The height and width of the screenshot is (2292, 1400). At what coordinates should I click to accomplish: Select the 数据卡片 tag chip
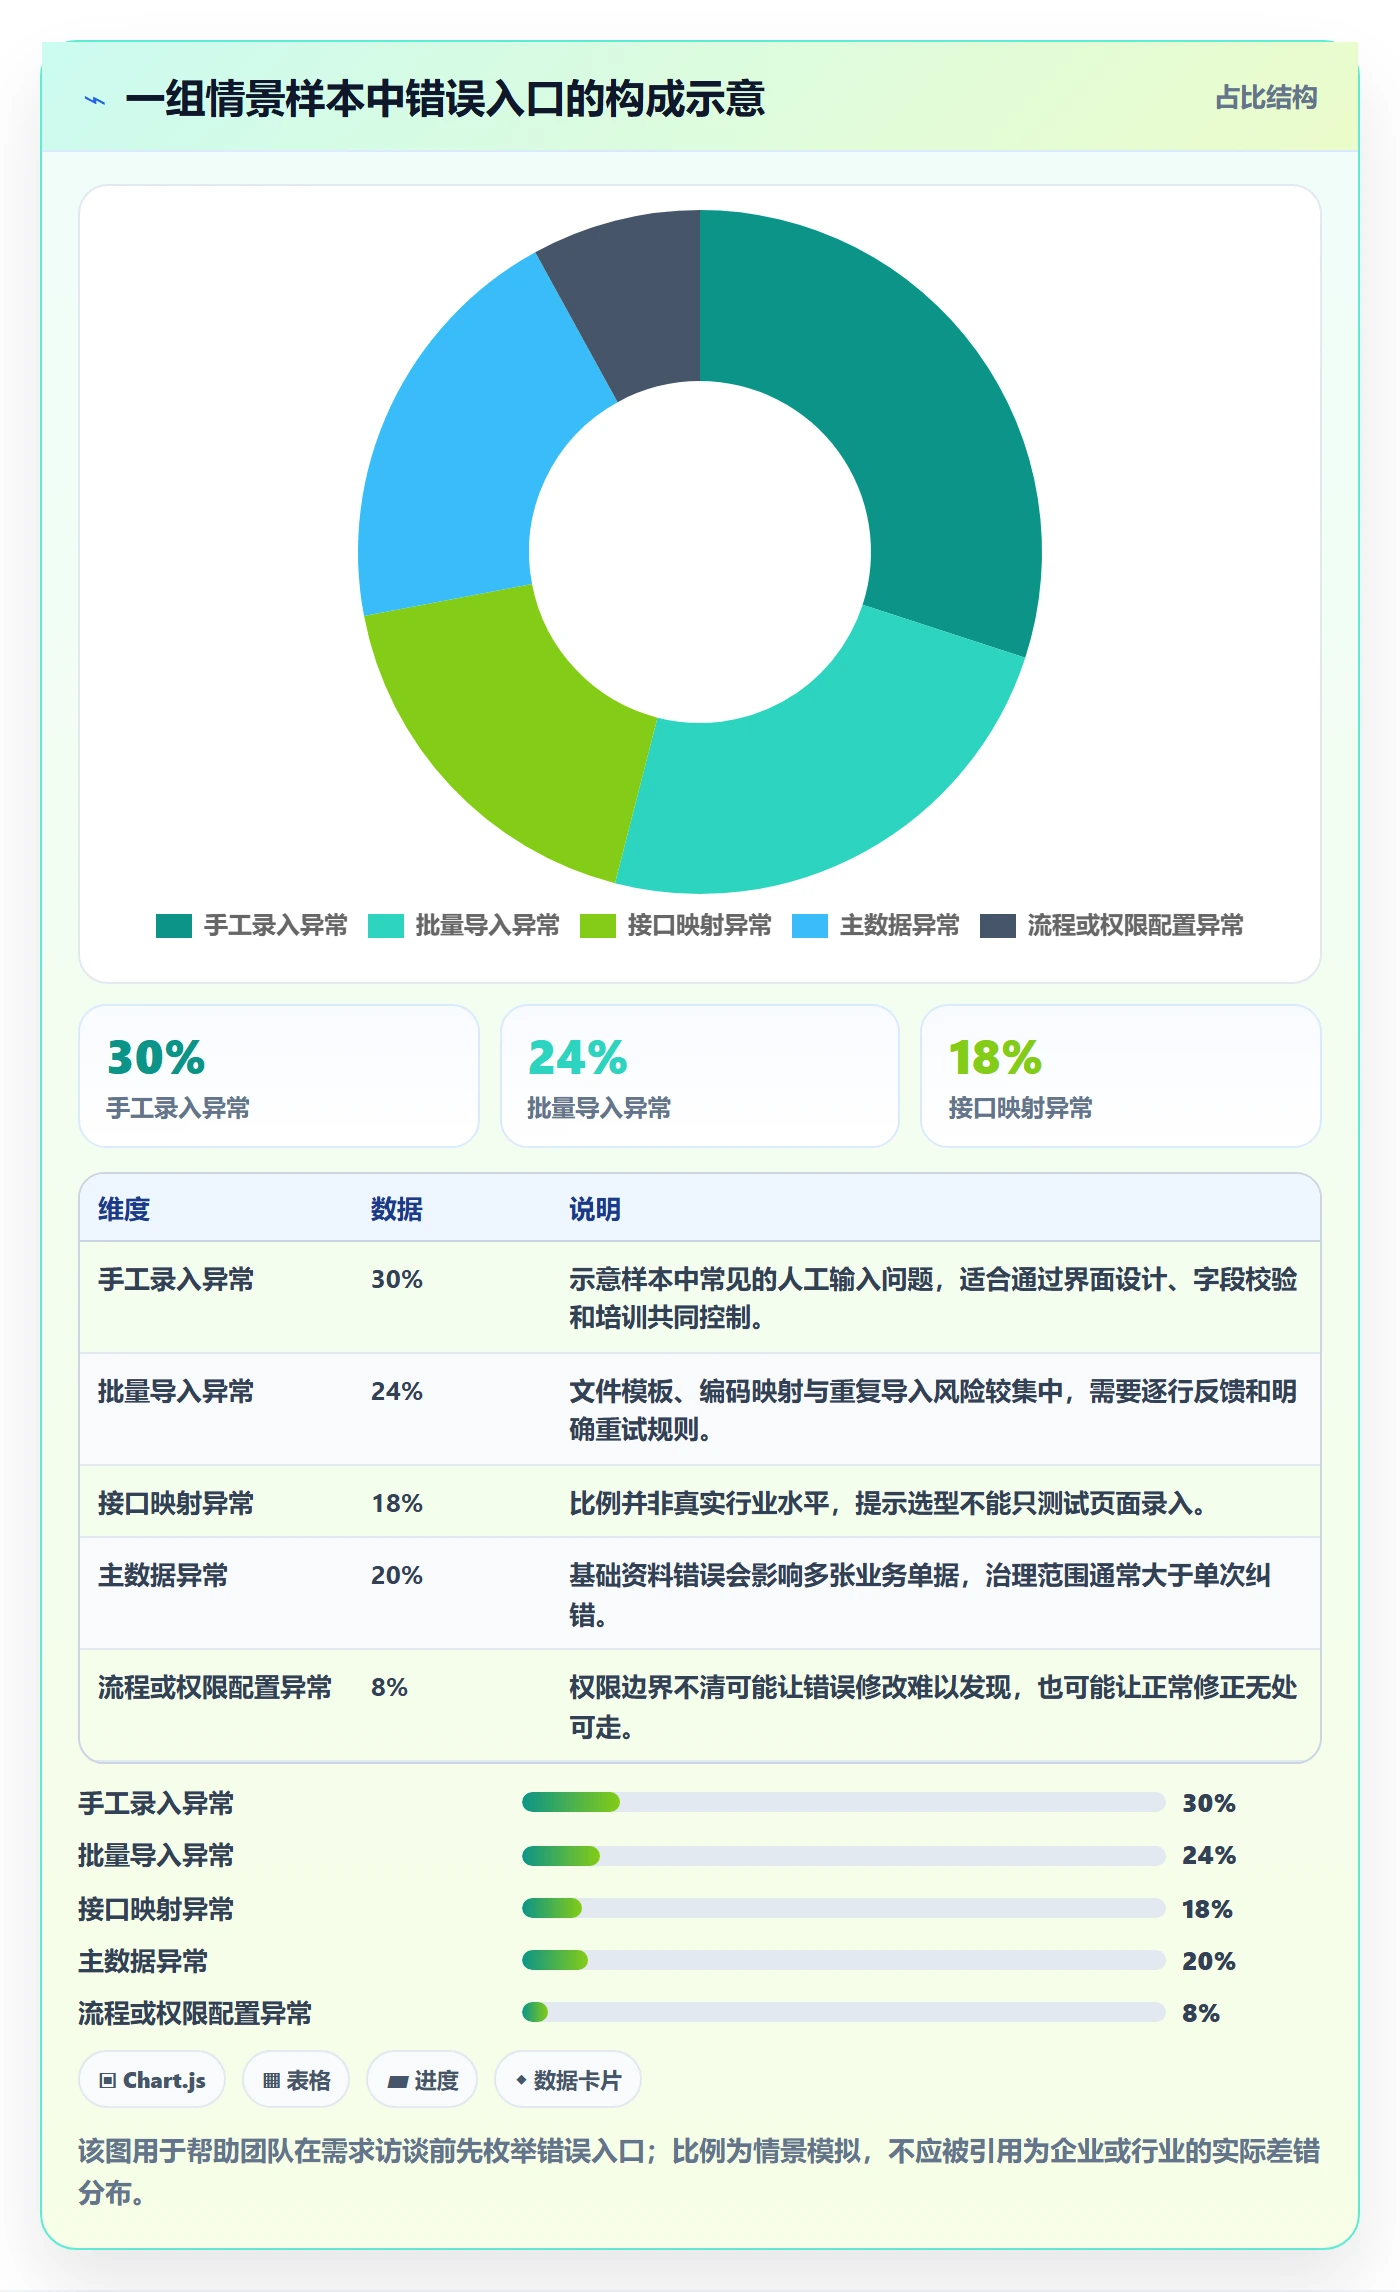(568, 2080)
